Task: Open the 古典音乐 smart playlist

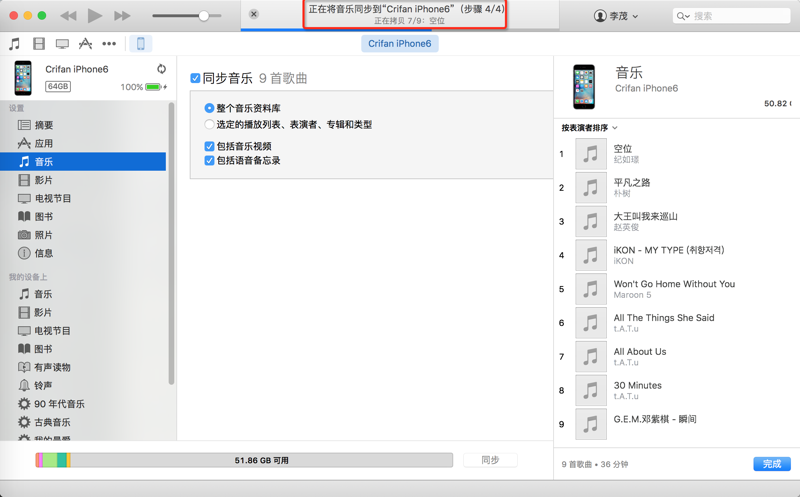Action: coord(83,423)
